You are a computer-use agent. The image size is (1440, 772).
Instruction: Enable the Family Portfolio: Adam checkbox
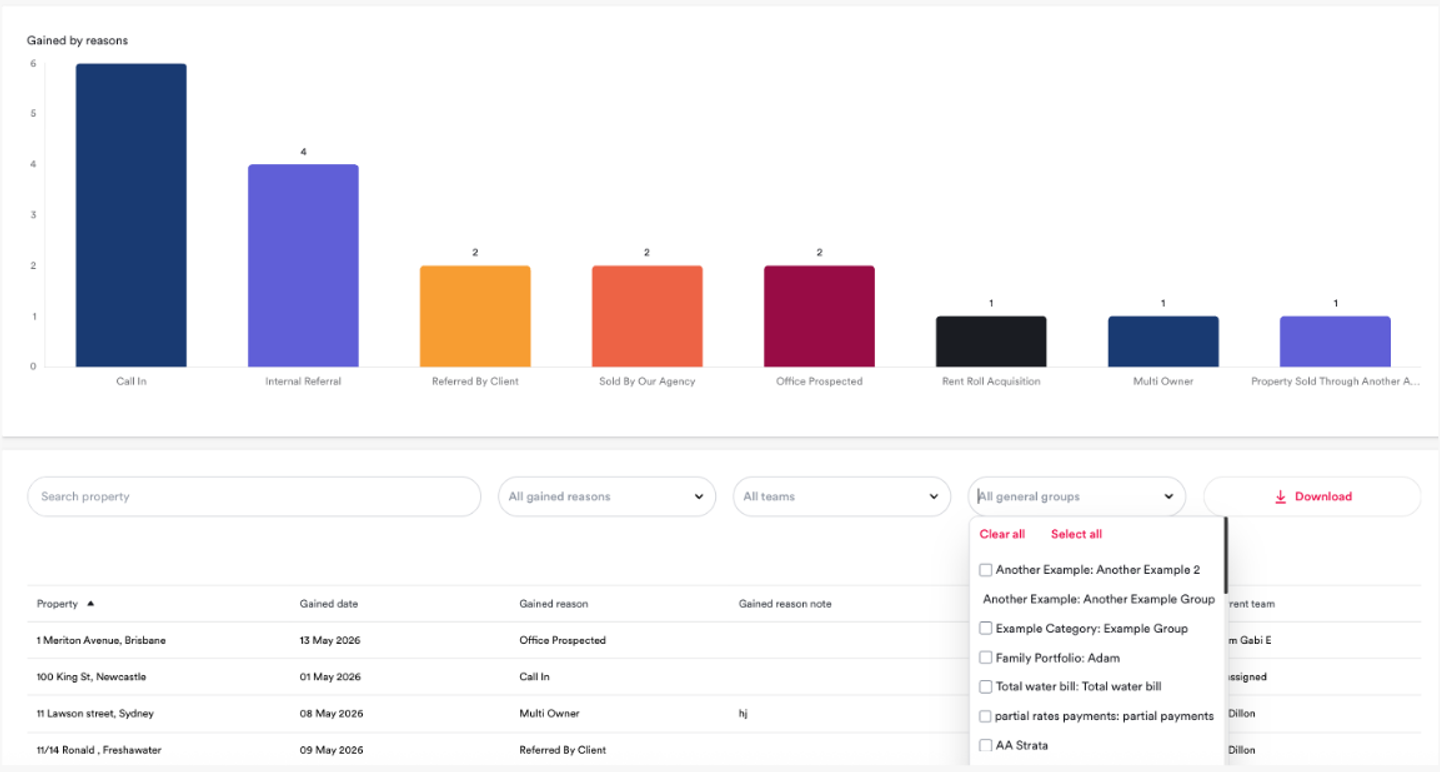pyautogui.click(x=986, y=658)
